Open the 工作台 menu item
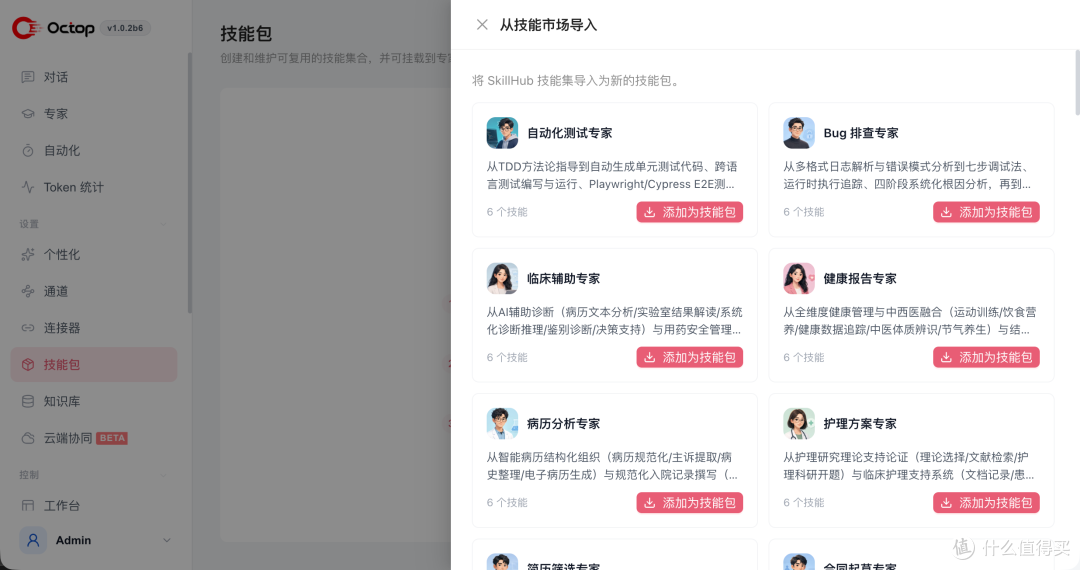The image size is (1080, 570). click(94, 505)
